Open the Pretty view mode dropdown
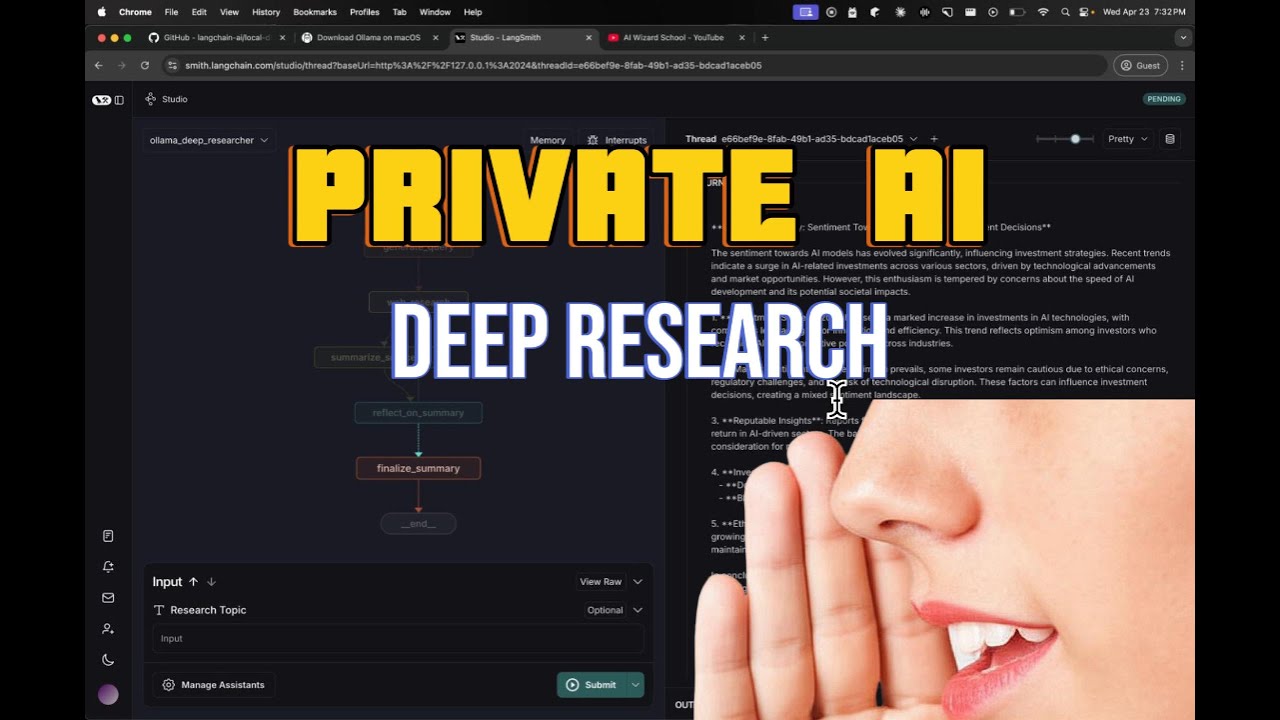This screenshot has width=1280, height=720. point(1128,139)
